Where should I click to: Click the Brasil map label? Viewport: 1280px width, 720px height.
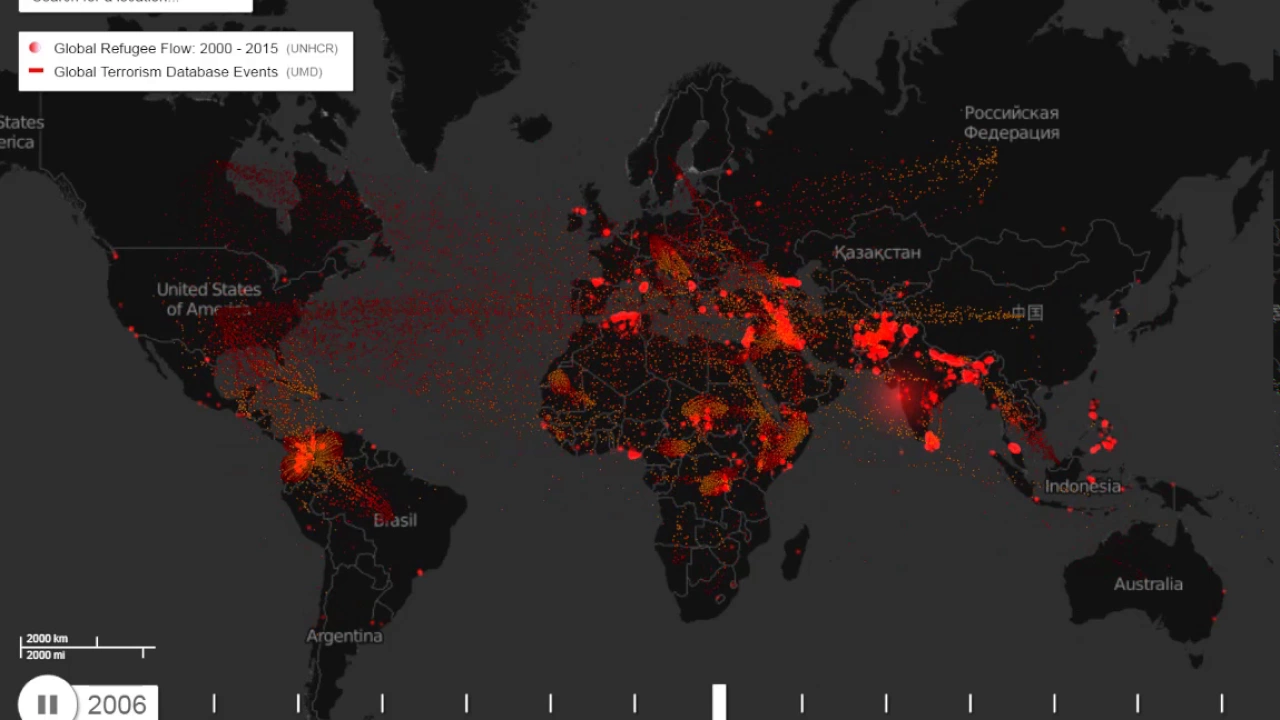[395, 520]
